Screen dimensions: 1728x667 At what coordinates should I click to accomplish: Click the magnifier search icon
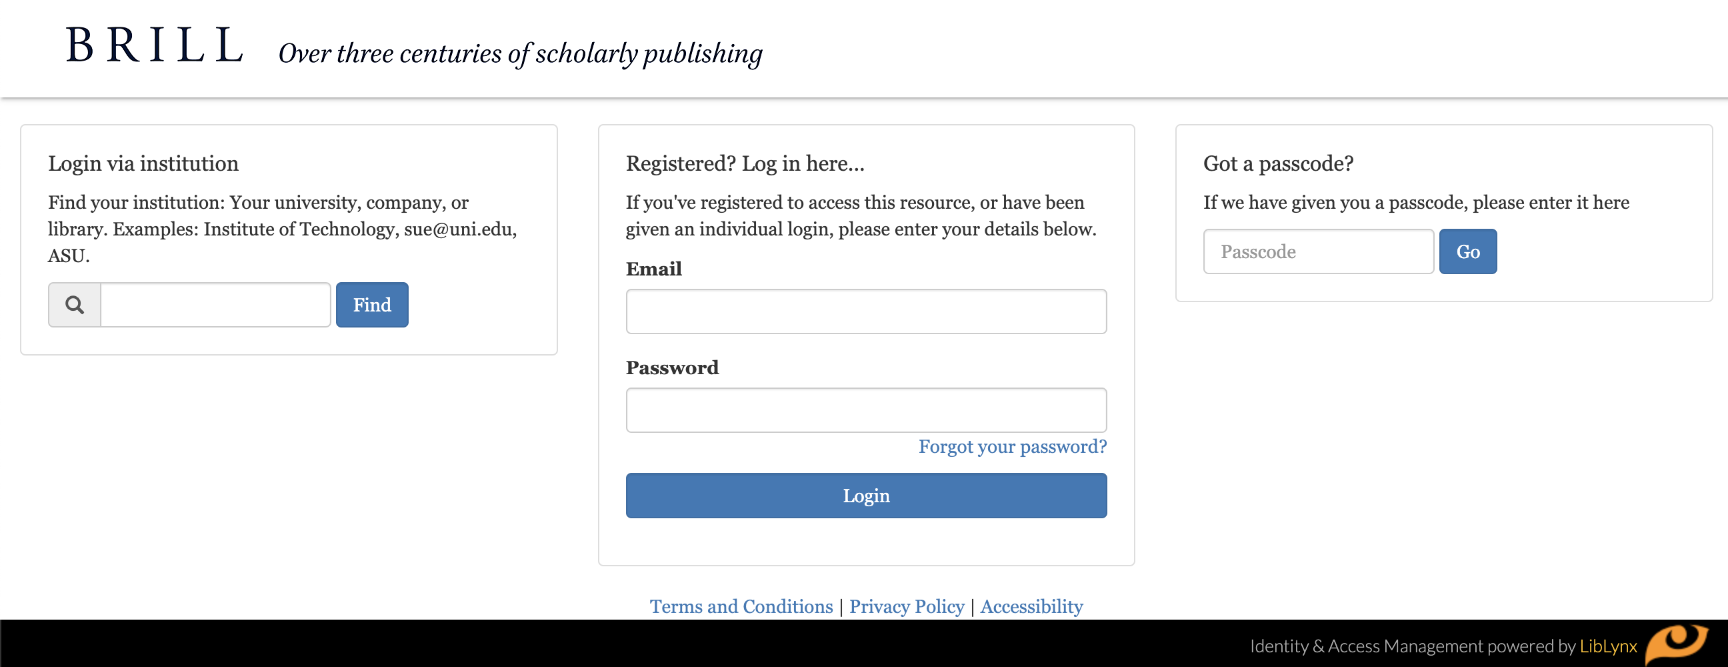point(73,304)
